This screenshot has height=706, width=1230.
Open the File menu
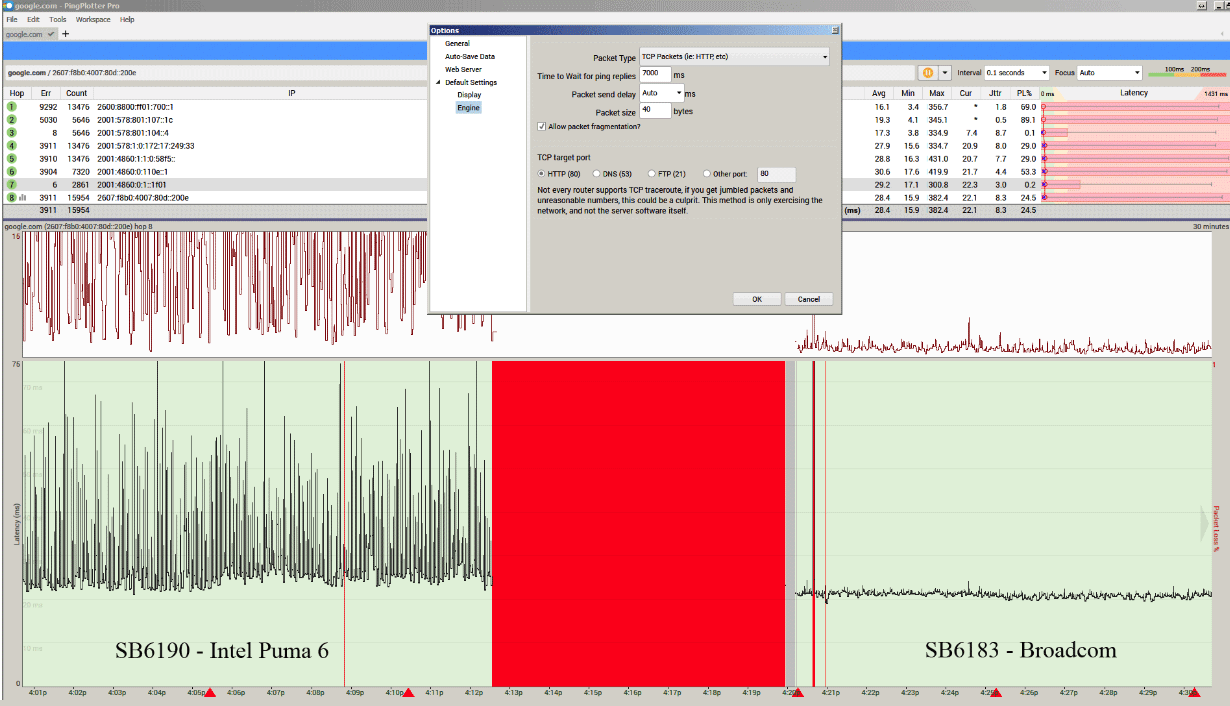click(12, 19)
